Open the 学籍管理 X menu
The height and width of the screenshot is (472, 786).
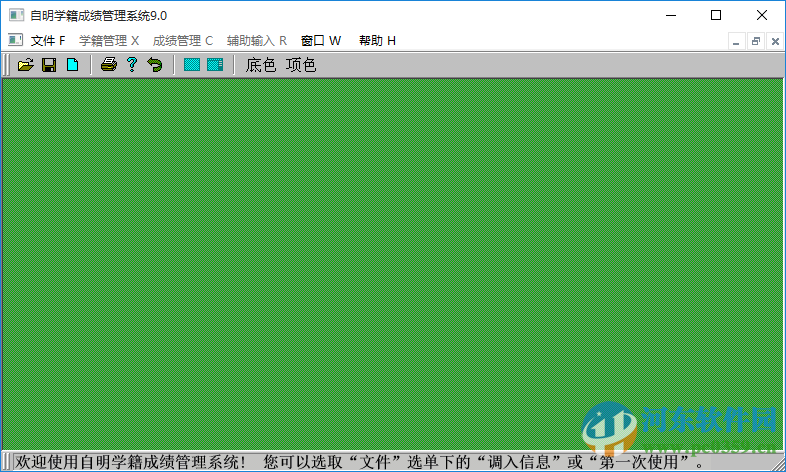[109, 41]
